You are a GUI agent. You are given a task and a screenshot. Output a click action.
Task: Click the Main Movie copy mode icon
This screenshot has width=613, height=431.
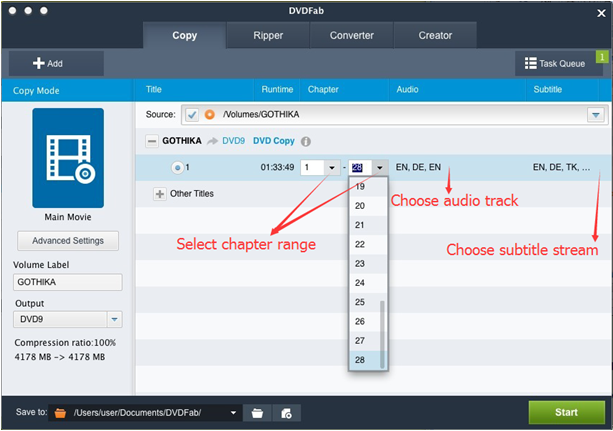click(x=68, y=158)
